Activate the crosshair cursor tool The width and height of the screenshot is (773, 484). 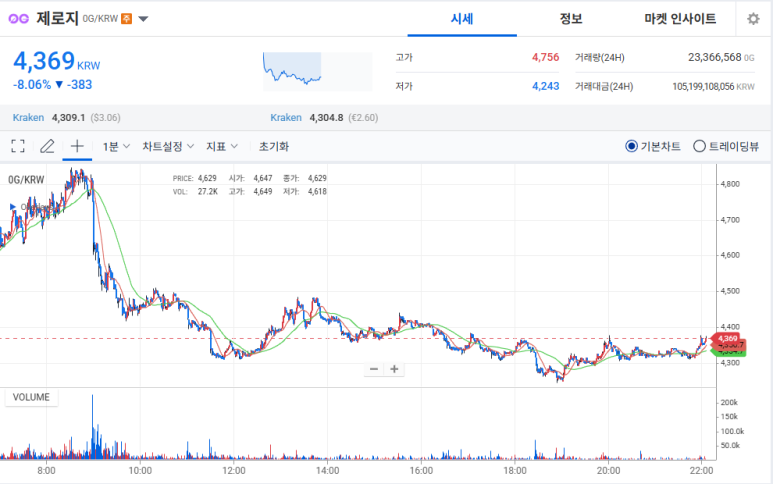click(x=77, y=146)
